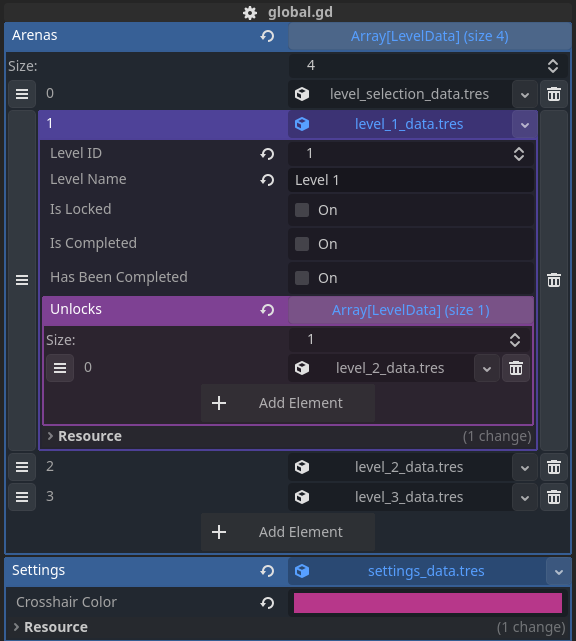Click the Level ID value field
Viewport: 576px width, 641px height.
pyautogui.click(x=411, y=154)
